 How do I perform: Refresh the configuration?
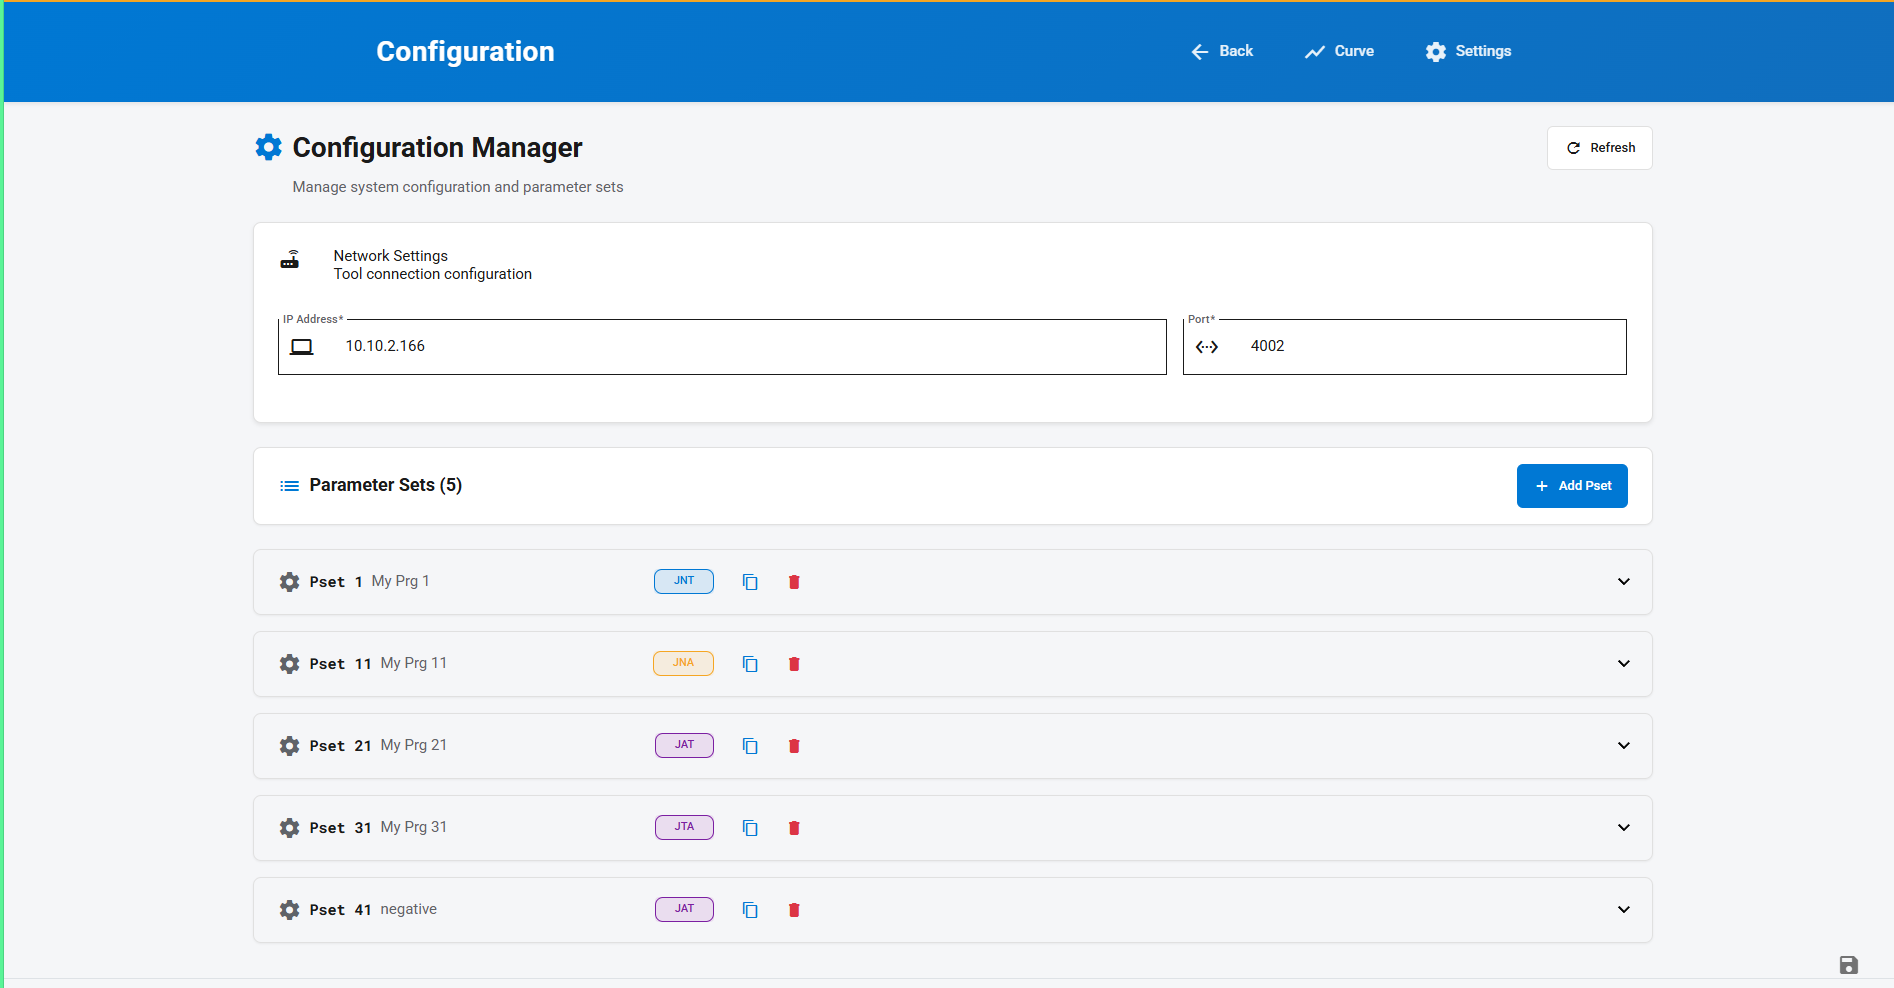[1600, 148]
